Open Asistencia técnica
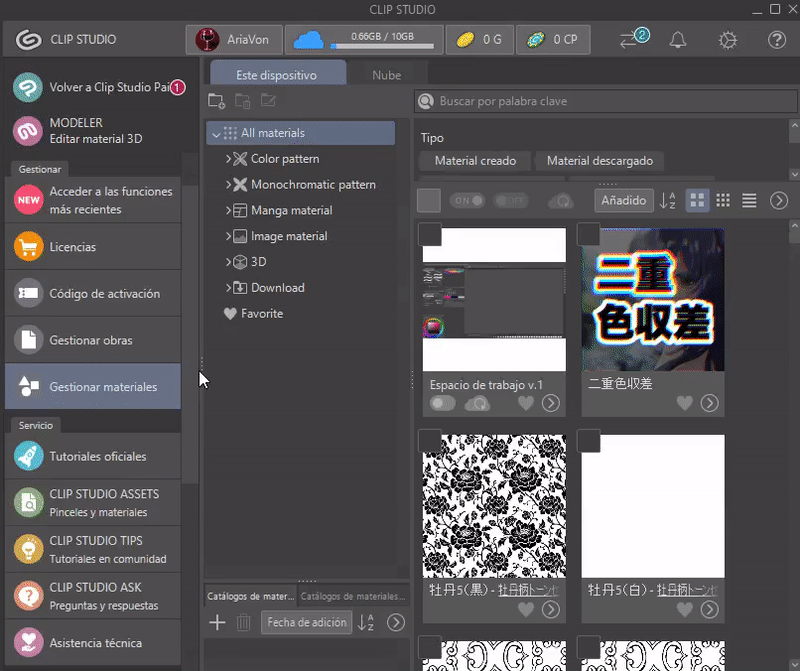 coord(93,643)
